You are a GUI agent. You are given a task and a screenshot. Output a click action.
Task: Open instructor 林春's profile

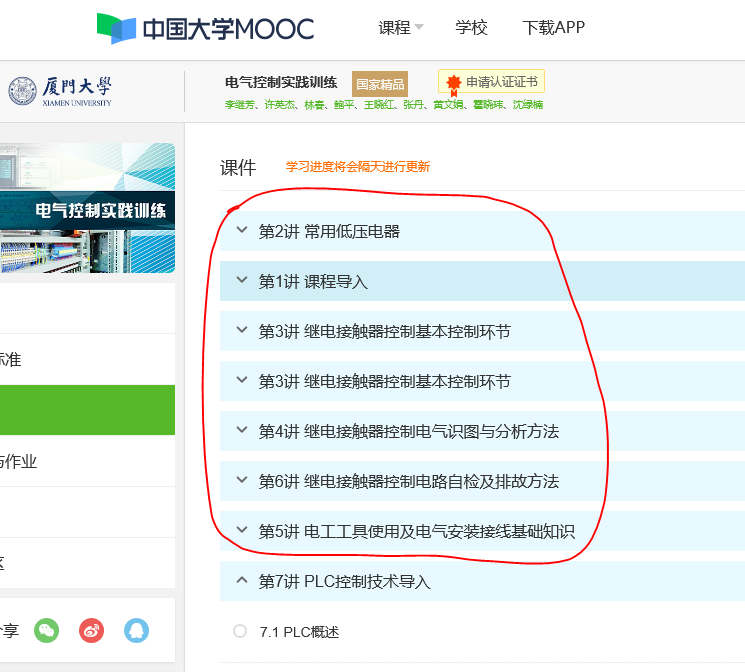pos(314,105)
